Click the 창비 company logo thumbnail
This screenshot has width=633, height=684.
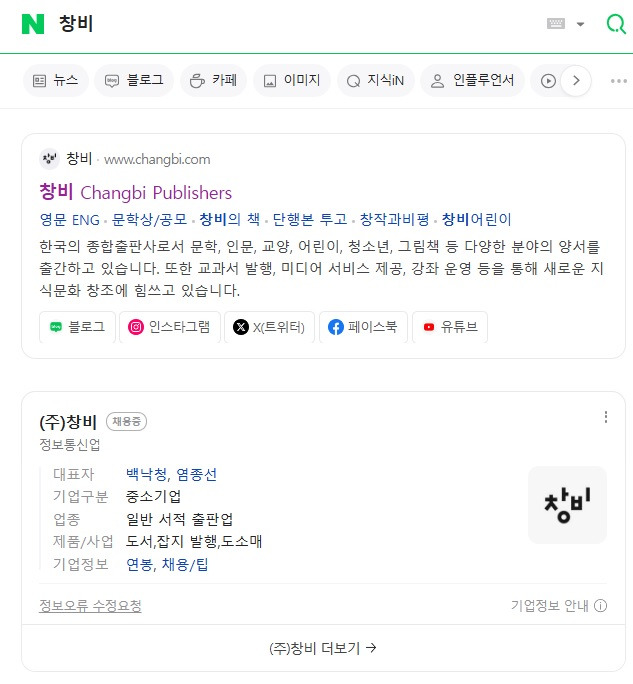click(567, 505)
